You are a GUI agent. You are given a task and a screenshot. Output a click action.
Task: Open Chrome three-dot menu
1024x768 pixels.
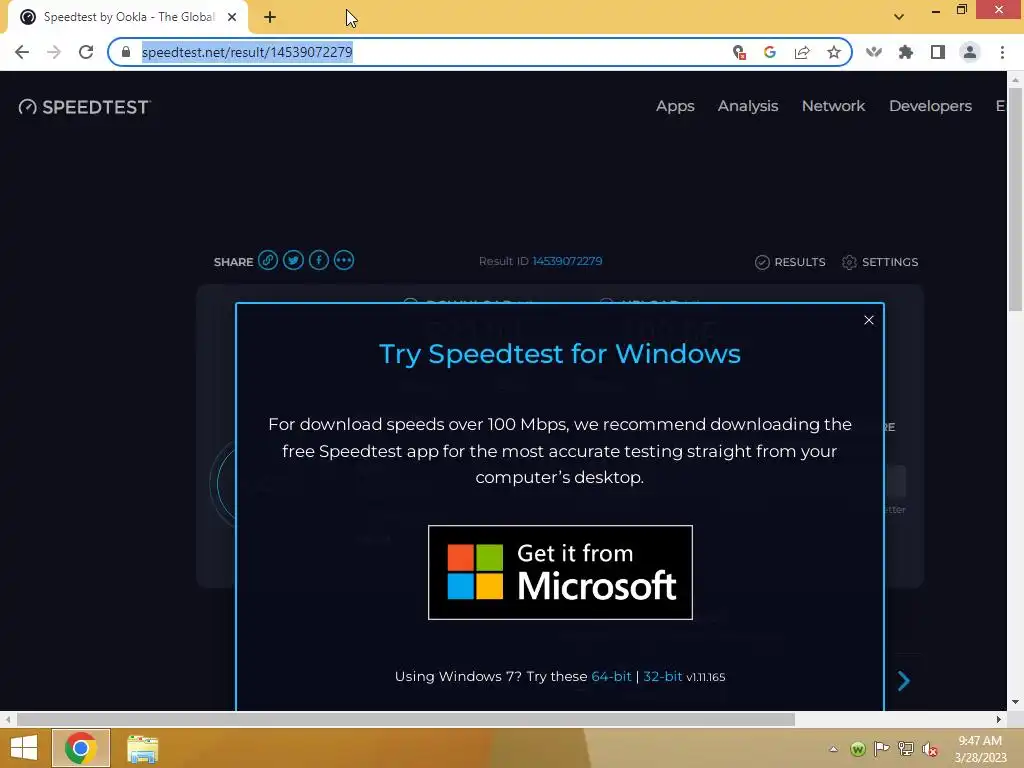pyautogui.click(x=1002, y=52)
